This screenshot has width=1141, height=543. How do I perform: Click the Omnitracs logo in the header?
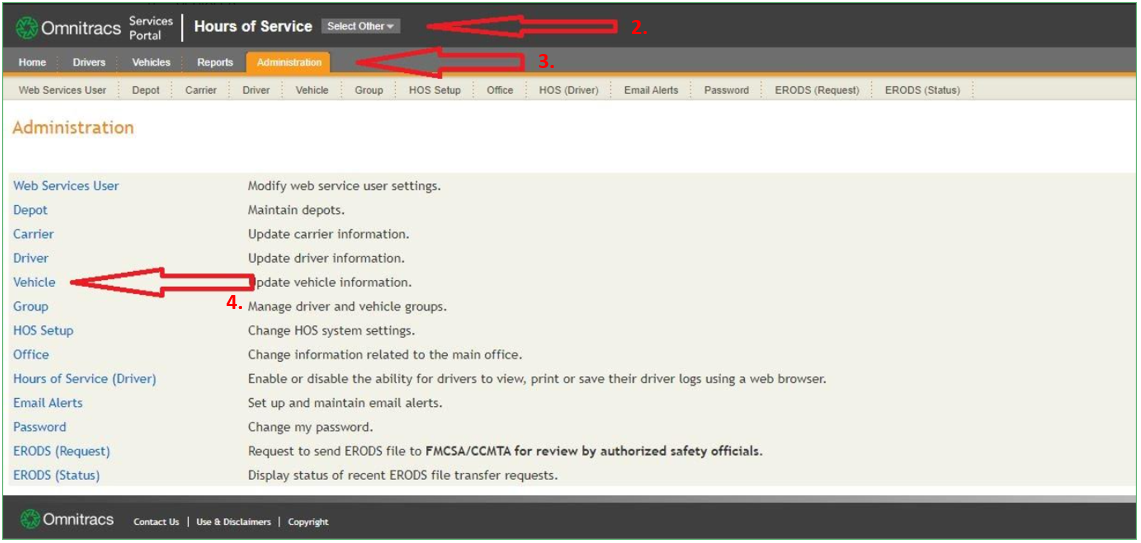[x=69, y=27]
